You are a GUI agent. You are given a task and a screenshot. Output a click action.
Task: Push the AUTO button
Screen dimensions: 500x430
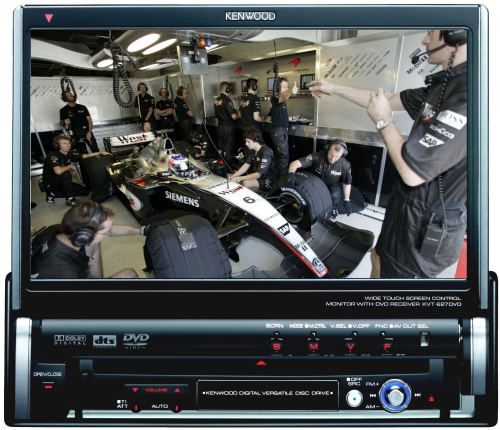pyautogui.click(x=177, y=408)
